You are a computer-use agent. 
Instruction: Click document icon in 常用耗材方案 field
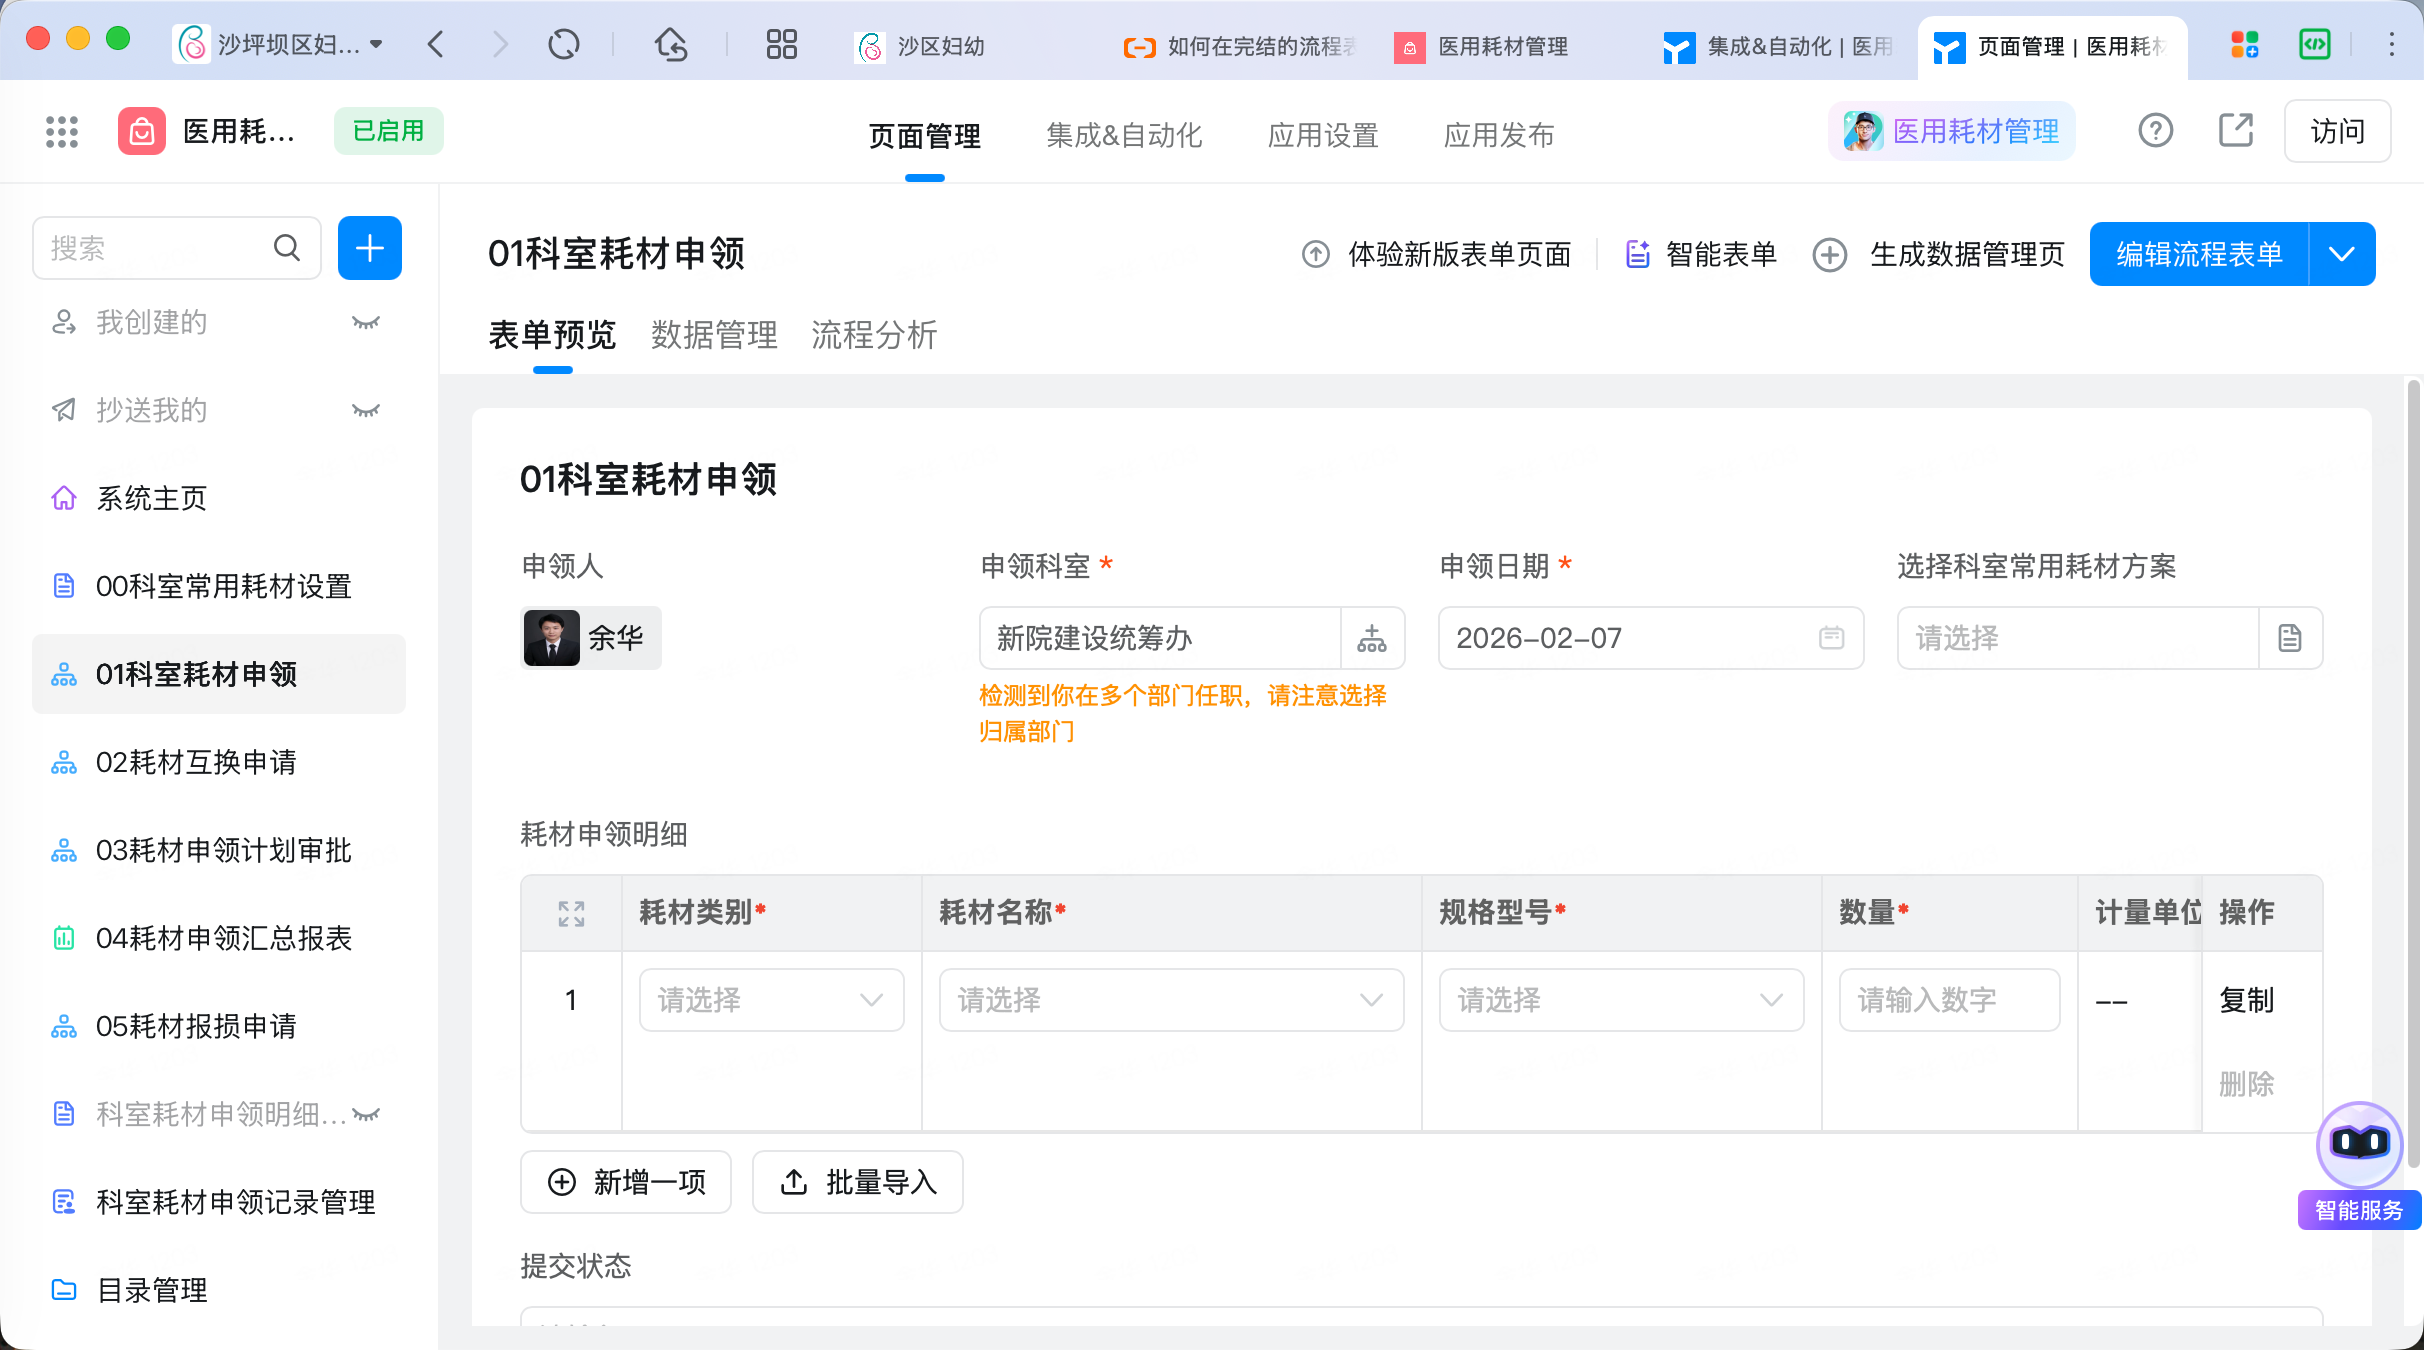[2290, 638]
